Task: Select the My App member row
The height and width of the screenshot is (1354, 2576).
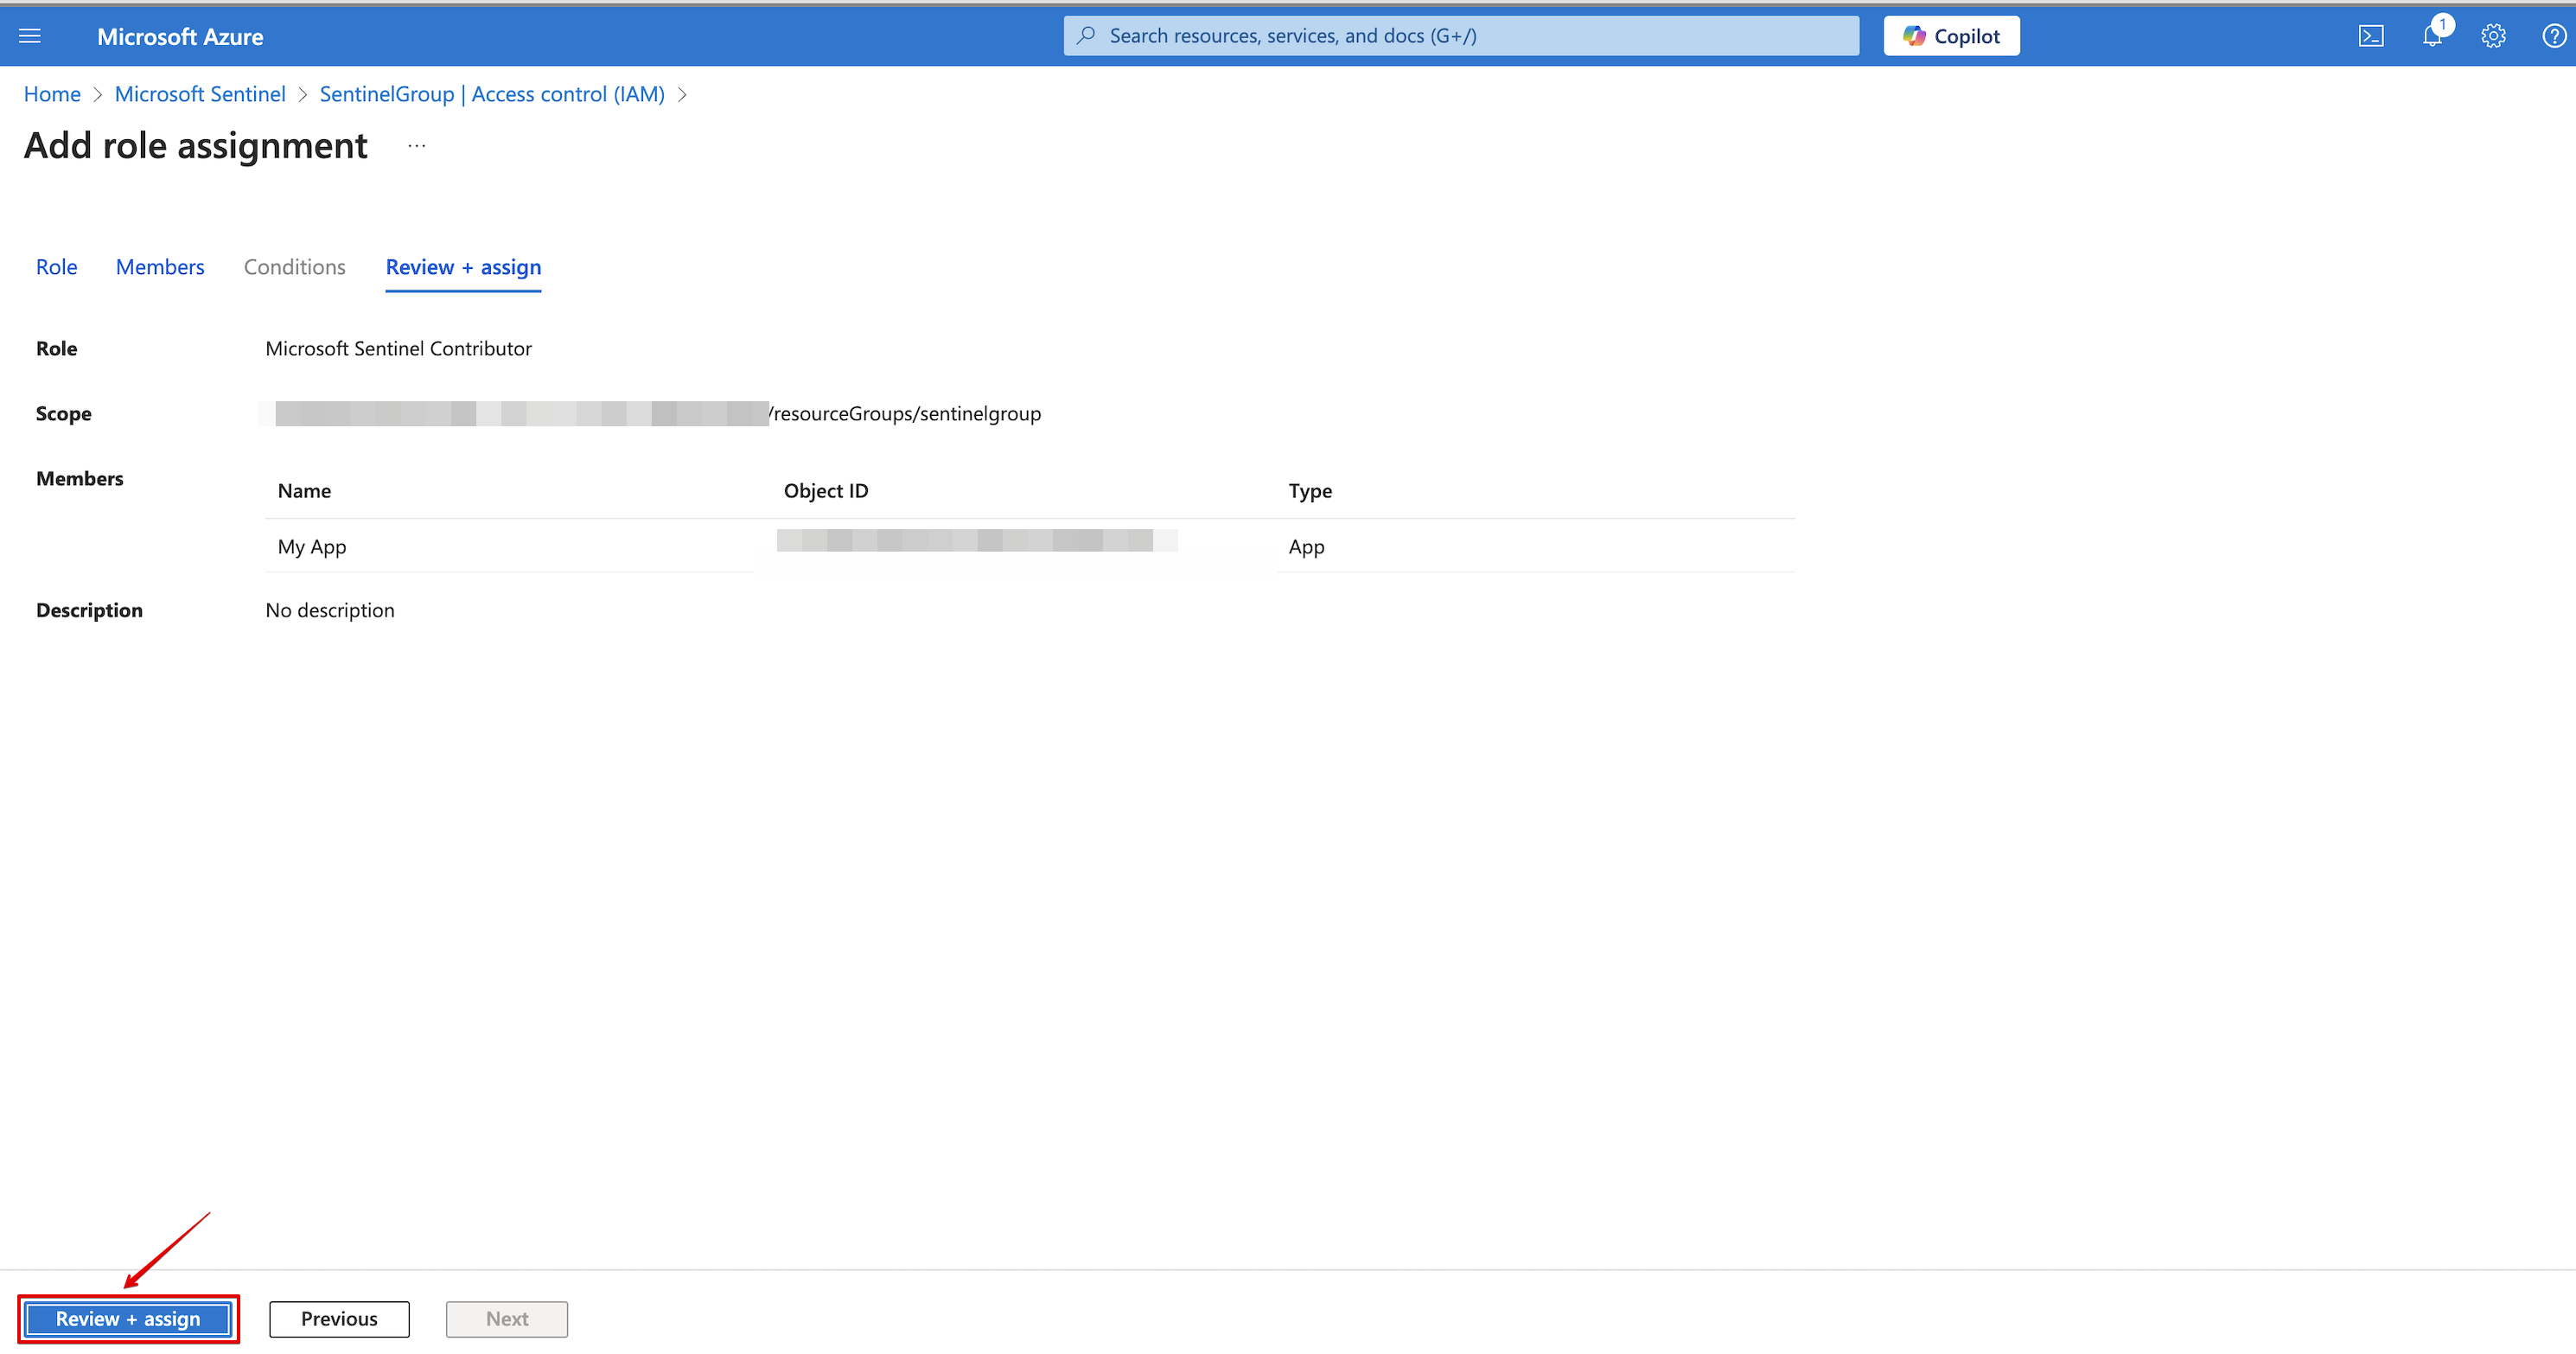Action: pos(312,546)
